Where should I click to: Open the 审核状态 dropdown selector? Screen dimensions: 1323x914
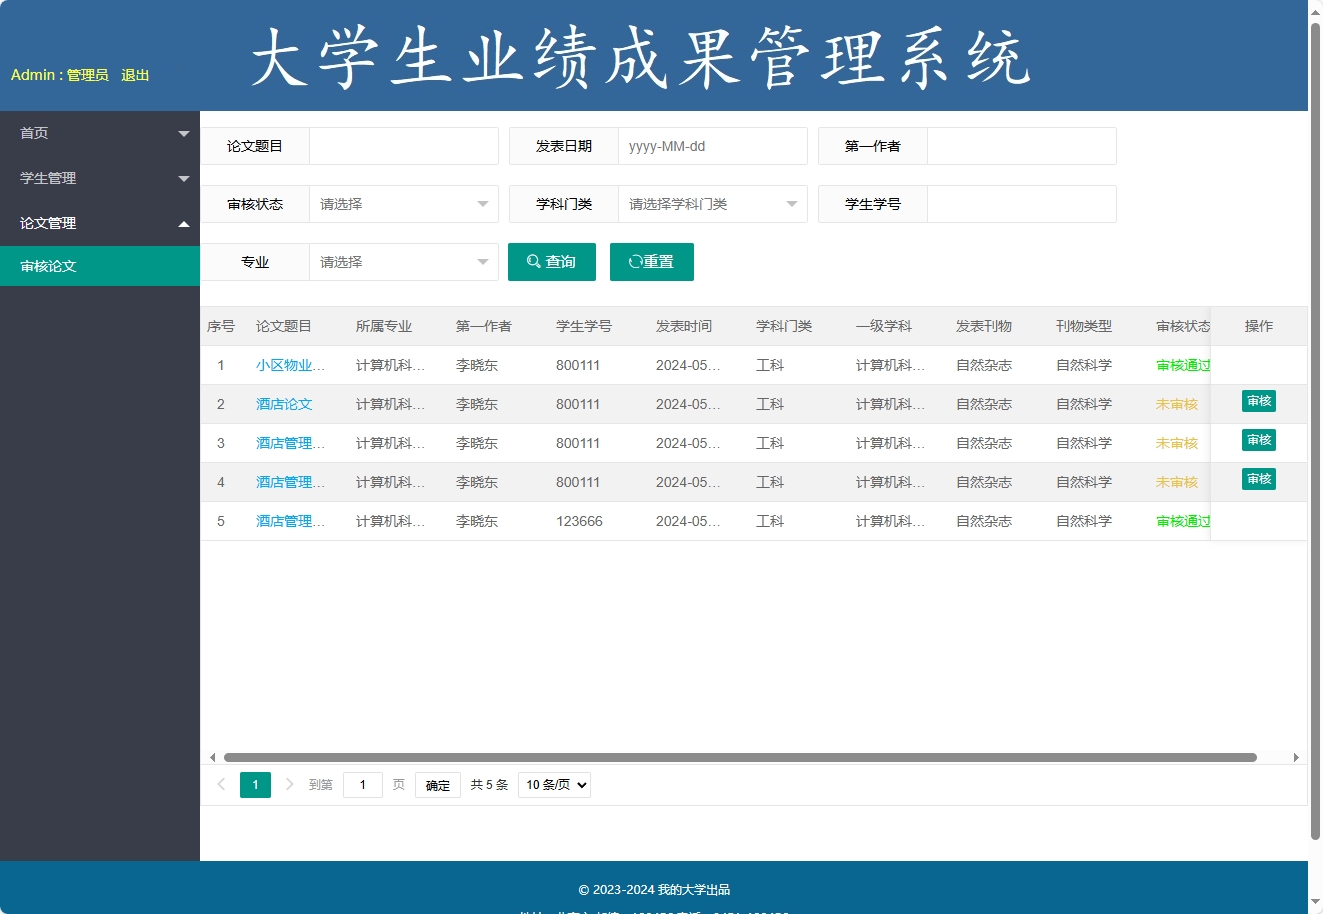[403, 204]
